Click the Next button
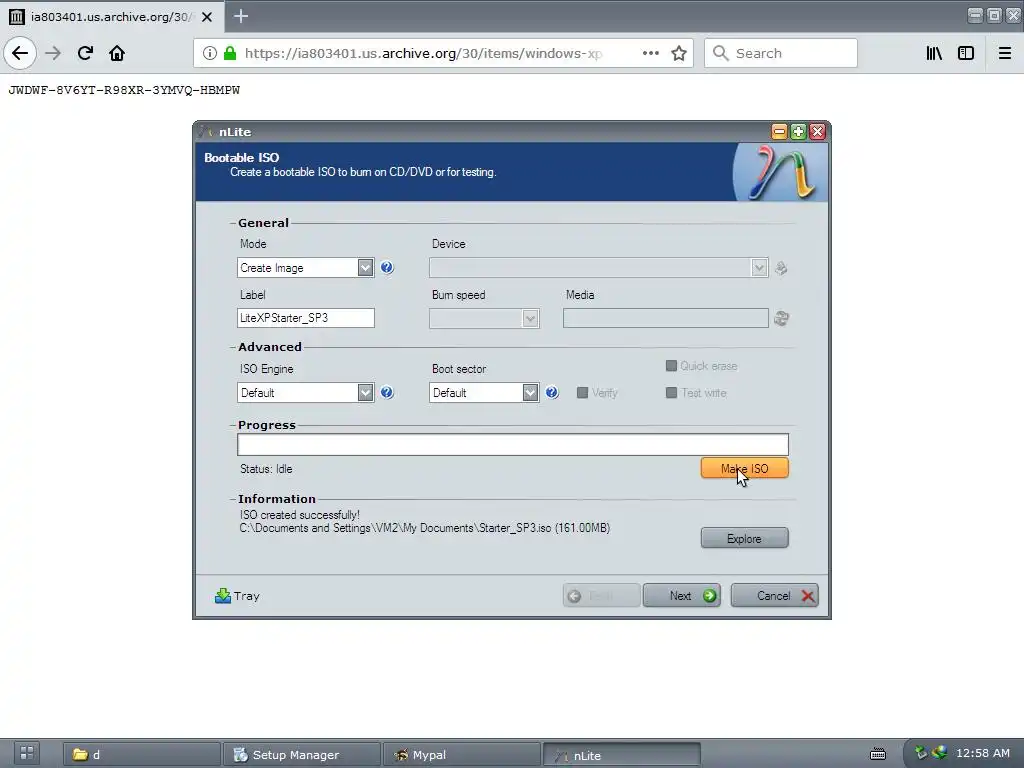1024x768 pixels. (x=681, y=596)
